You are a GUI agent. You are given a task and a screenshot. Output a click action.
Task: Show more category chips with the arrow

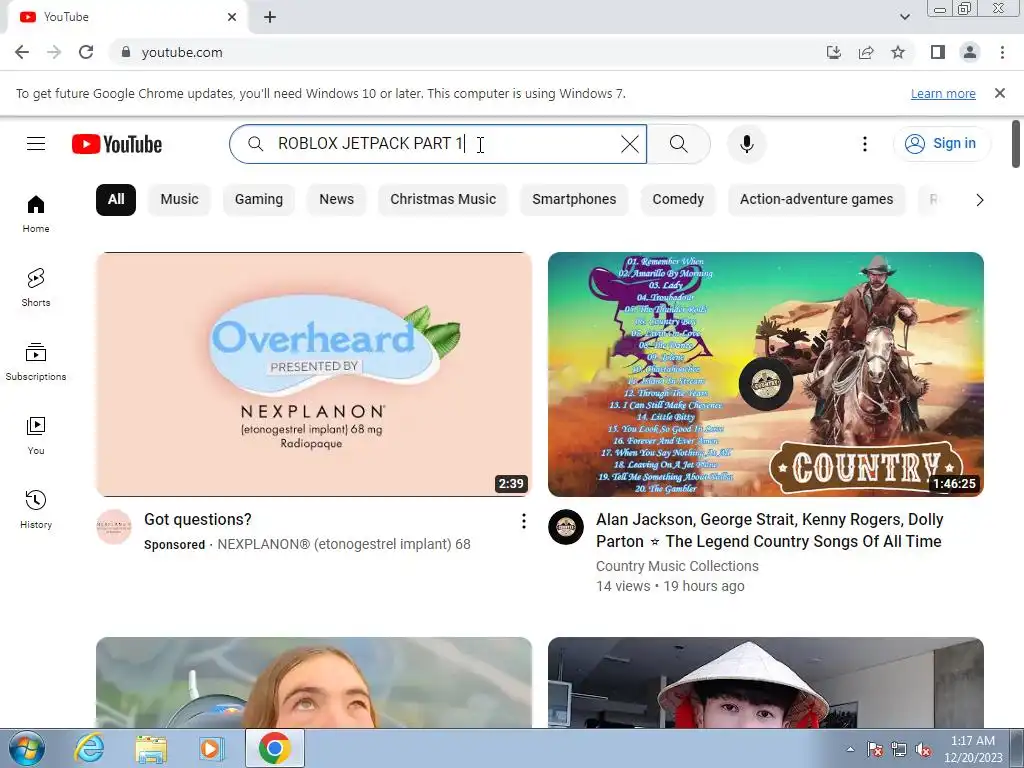[x=979, y=200]
